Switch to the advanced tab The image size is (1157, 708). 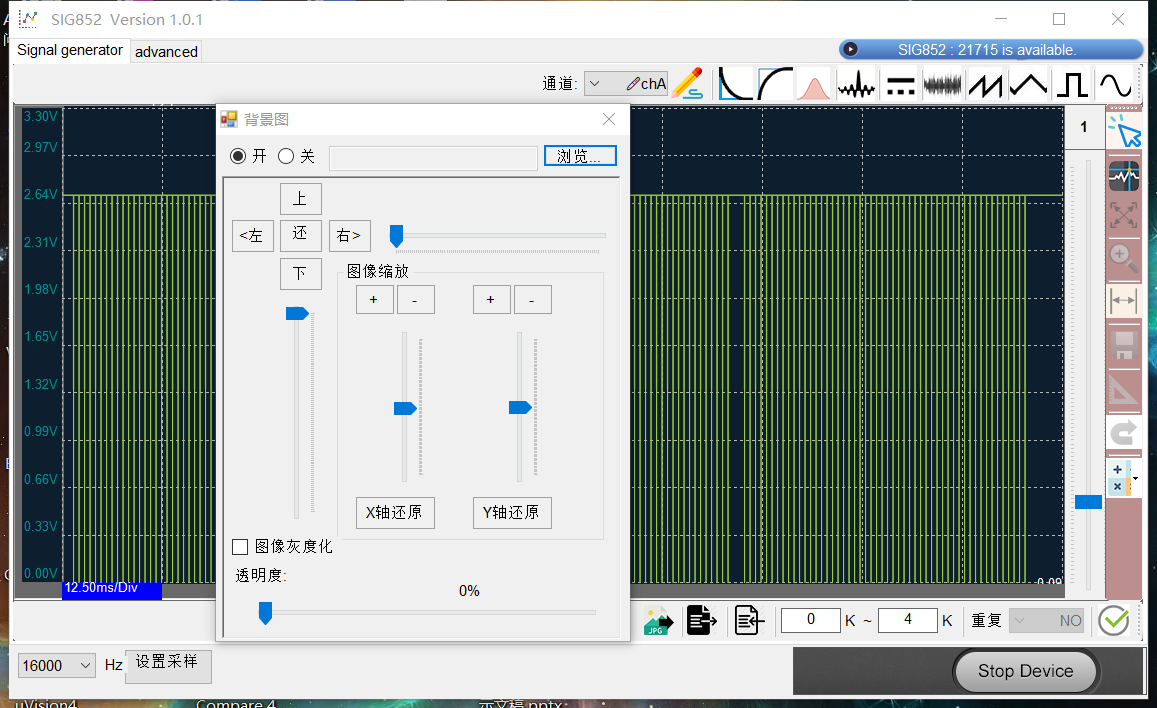click(x=166, y=52)
